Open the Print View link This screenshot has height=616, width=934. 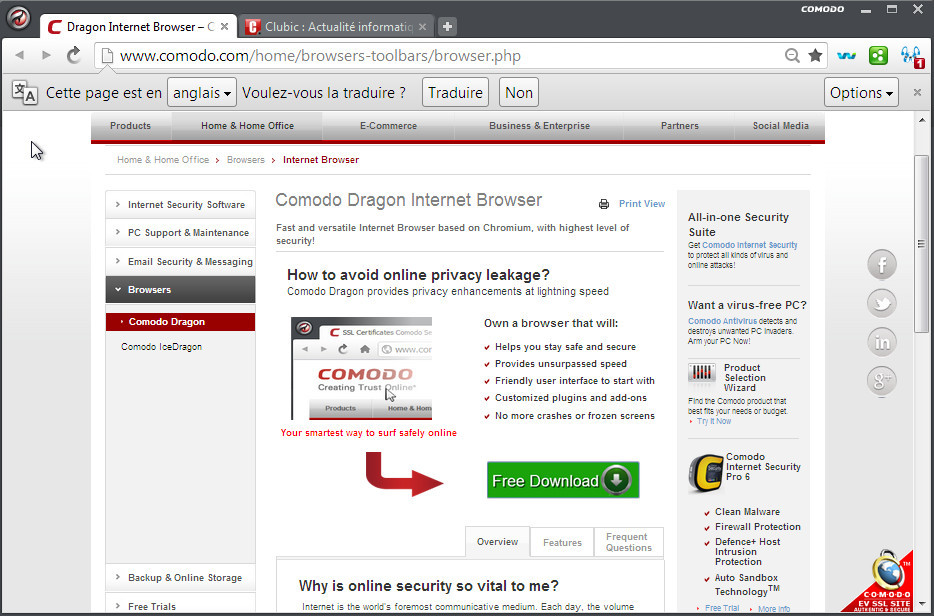pos(642,204)
